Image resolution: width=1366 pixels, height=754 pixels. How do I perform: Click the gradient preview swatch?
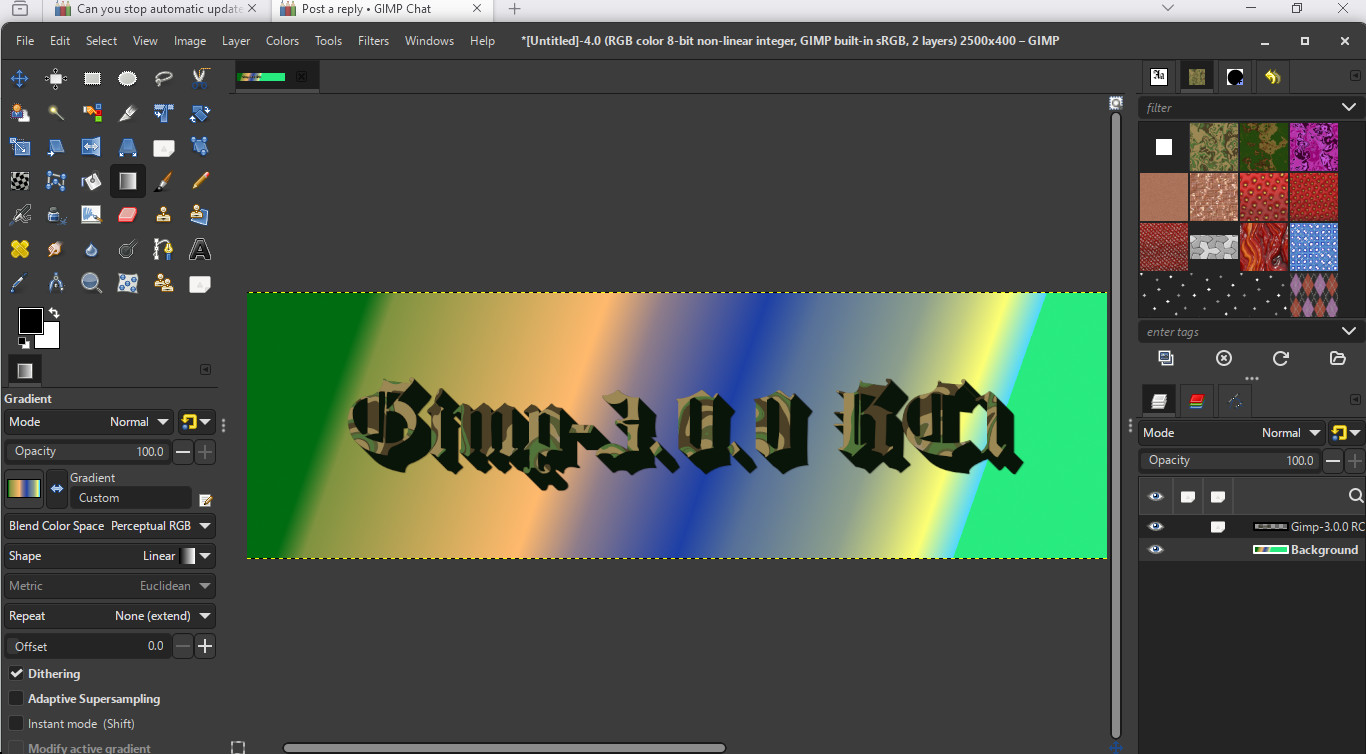coord(25,488)
